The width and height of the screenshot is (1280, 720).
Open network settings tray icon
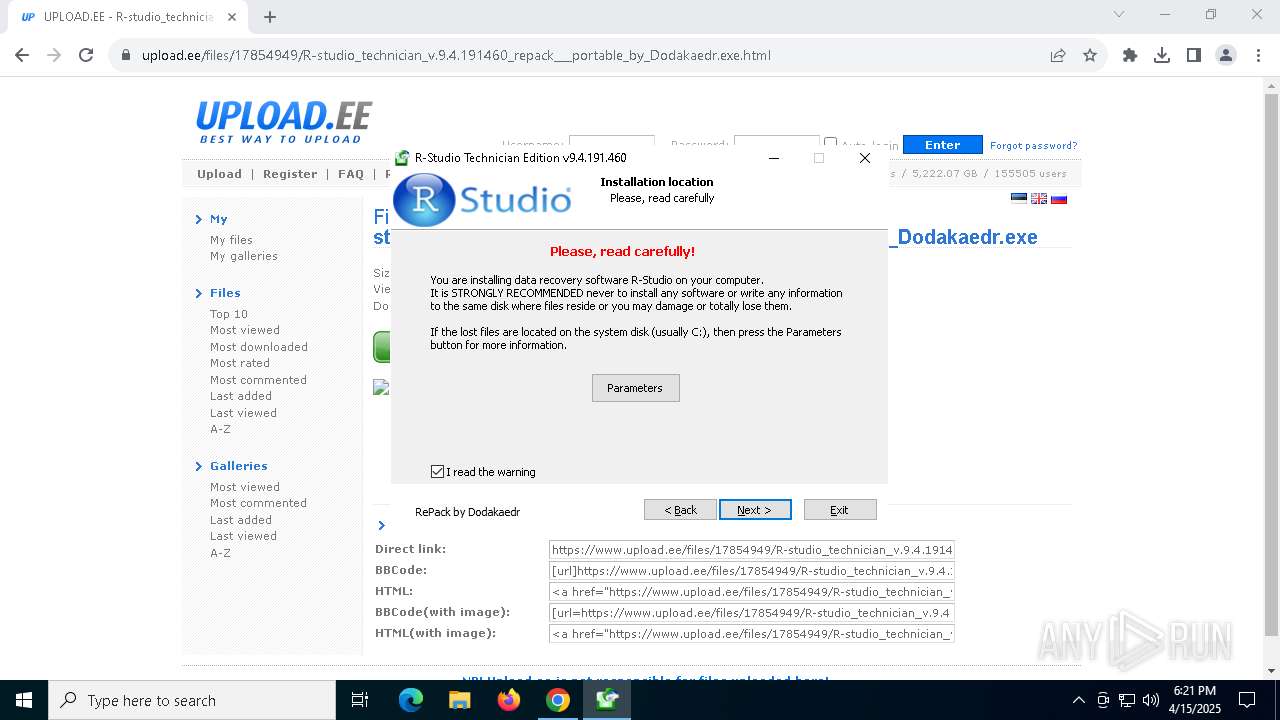[1127, 700]
